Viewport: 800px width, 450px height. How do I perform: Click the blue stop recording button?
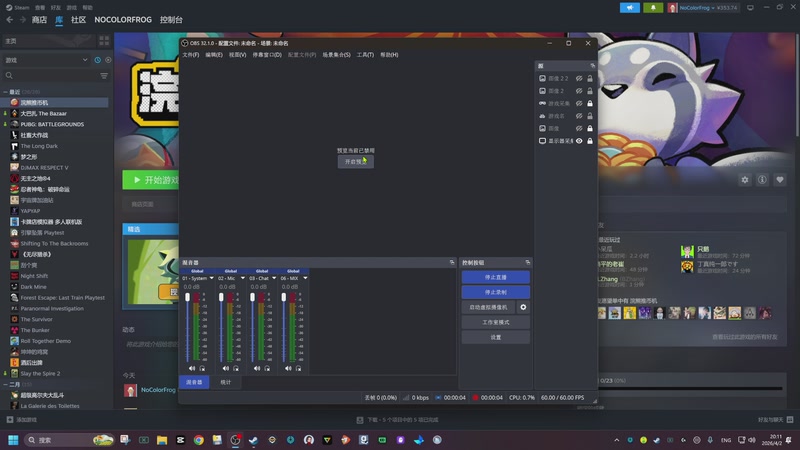(x=495, y=292)
